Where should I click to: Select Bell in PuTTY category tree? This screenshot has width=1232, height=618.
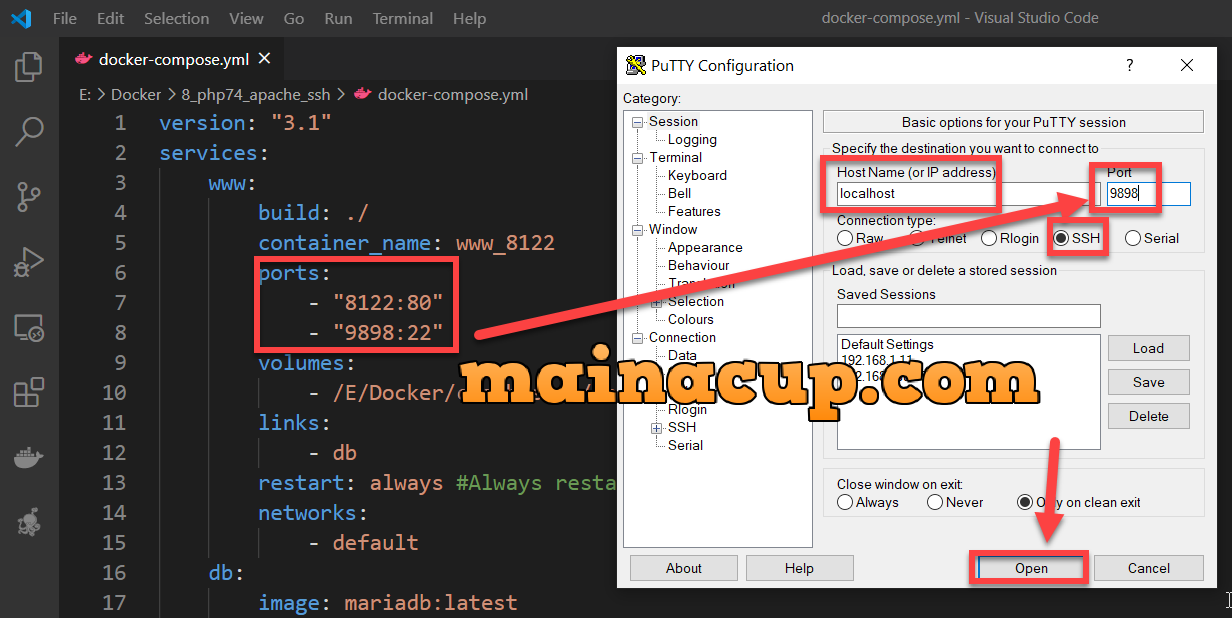coord(679,193)
